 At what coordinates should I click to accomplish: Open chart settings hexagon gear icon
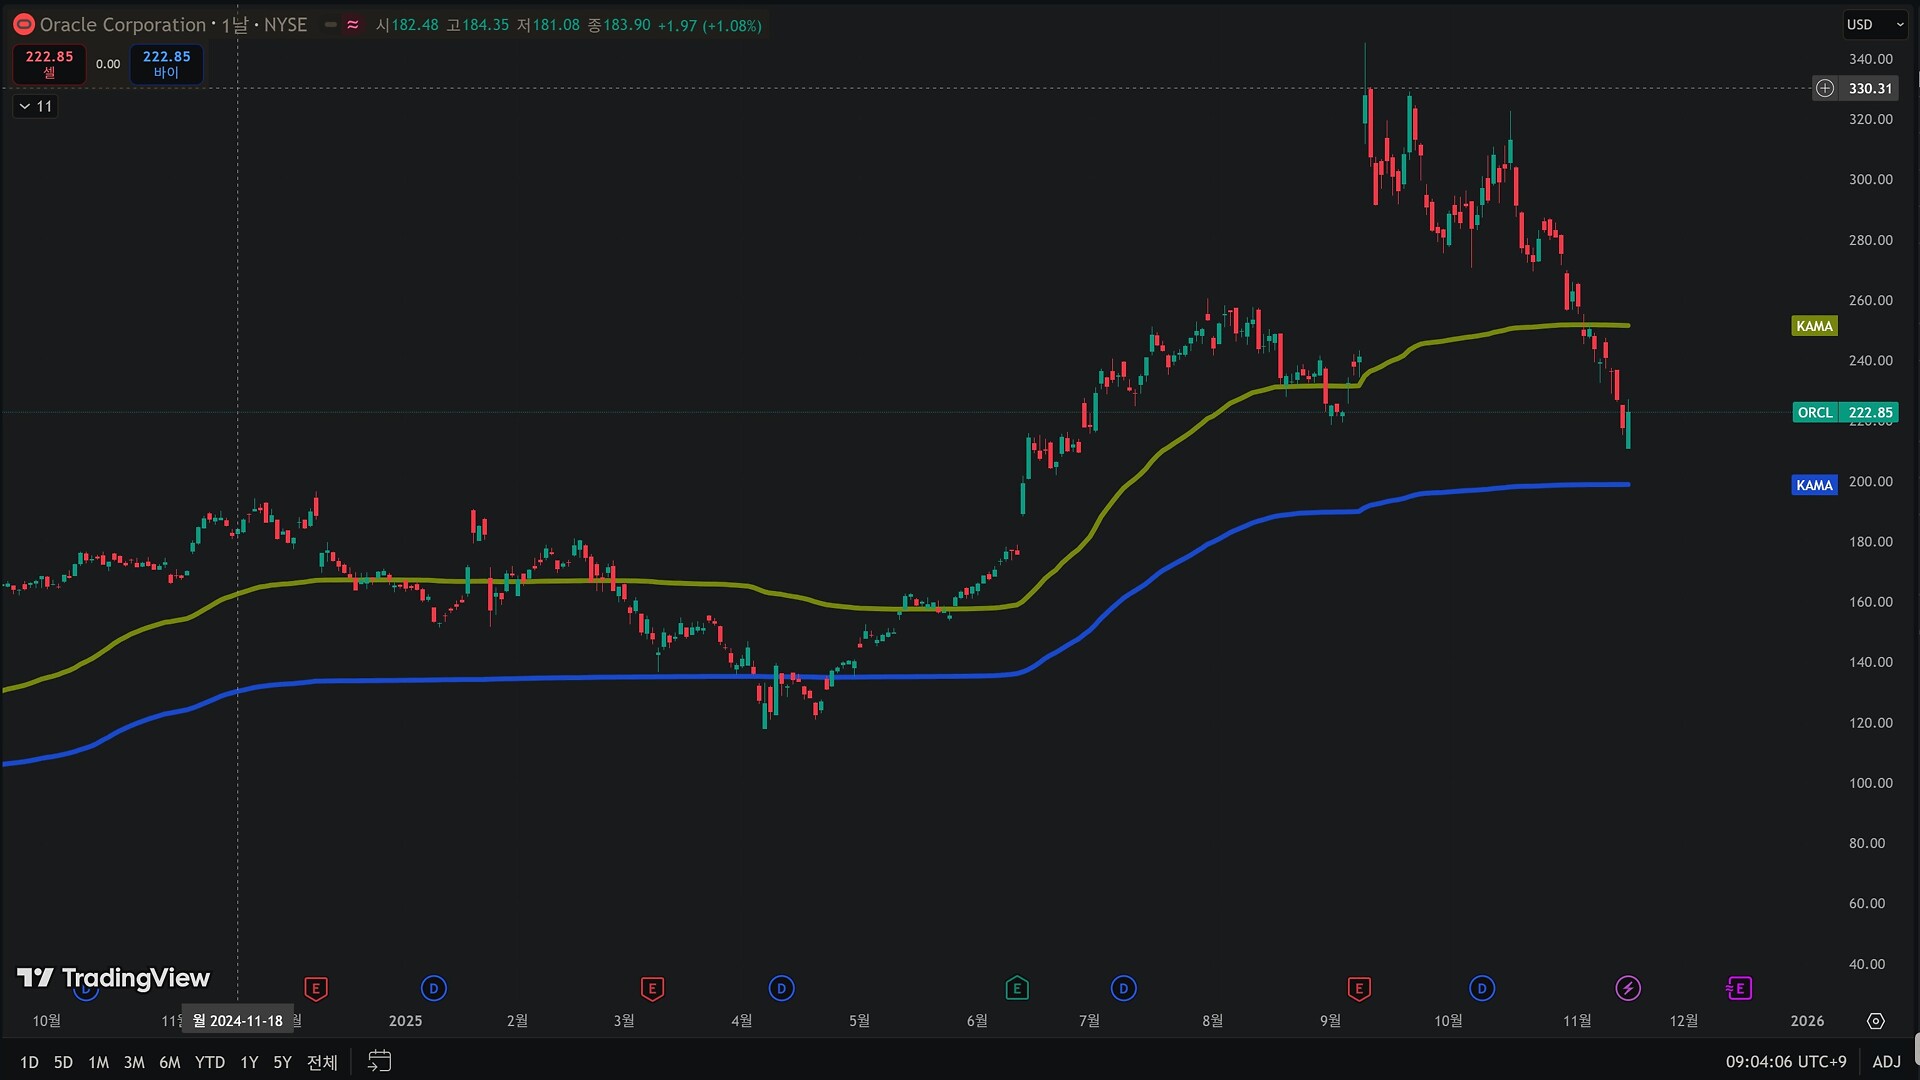[1875, 1021]
